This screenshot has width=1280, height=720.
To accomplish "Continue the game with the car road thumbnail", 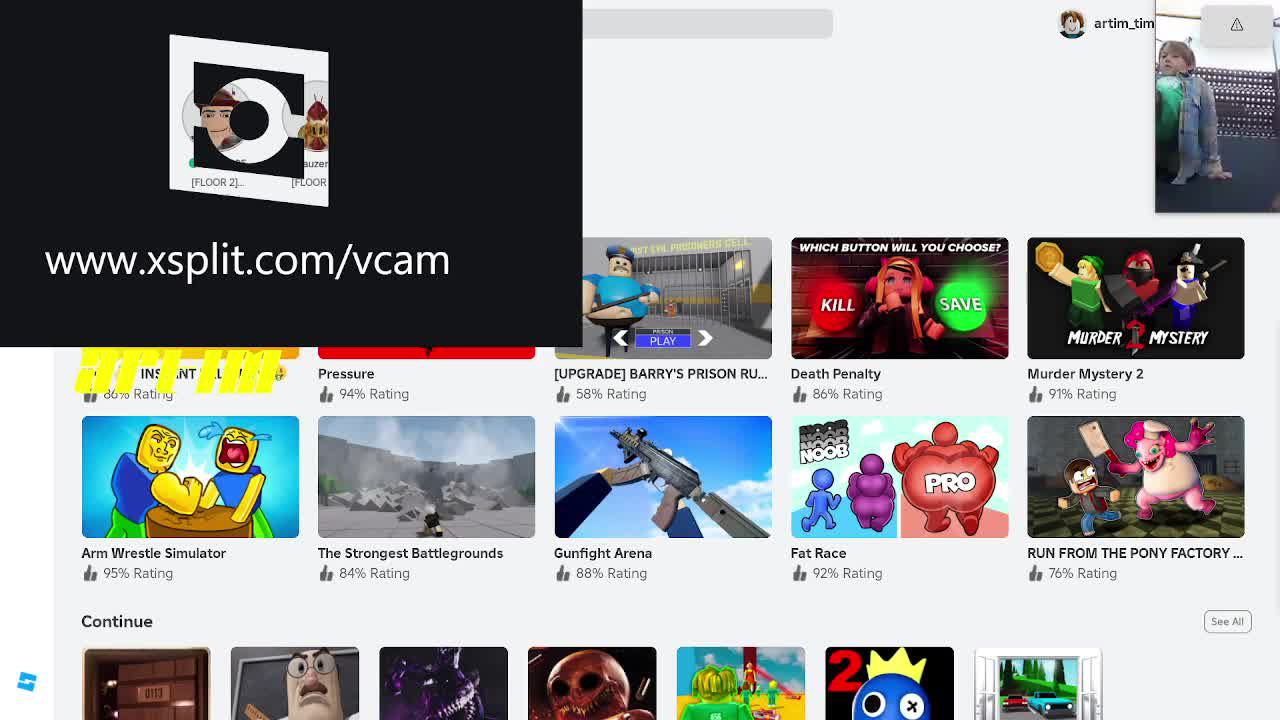I will [1038, 684].
